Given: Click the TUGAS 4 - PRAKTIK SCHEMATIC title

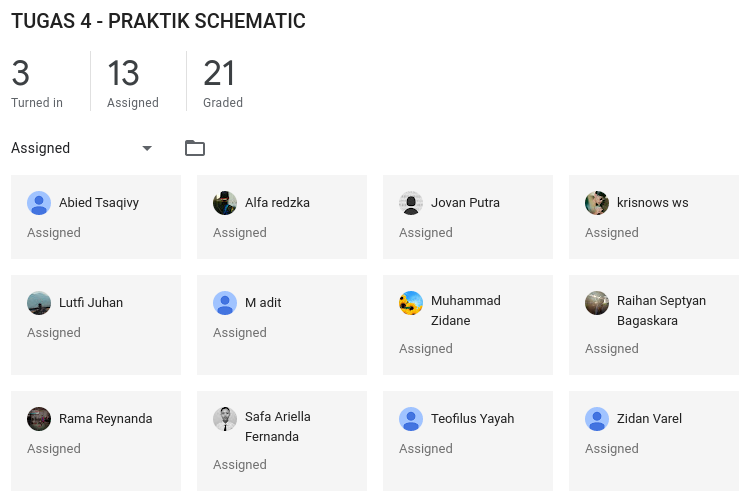Looking at the screenshot, I should pyautogui.click(x=158, y=21).
